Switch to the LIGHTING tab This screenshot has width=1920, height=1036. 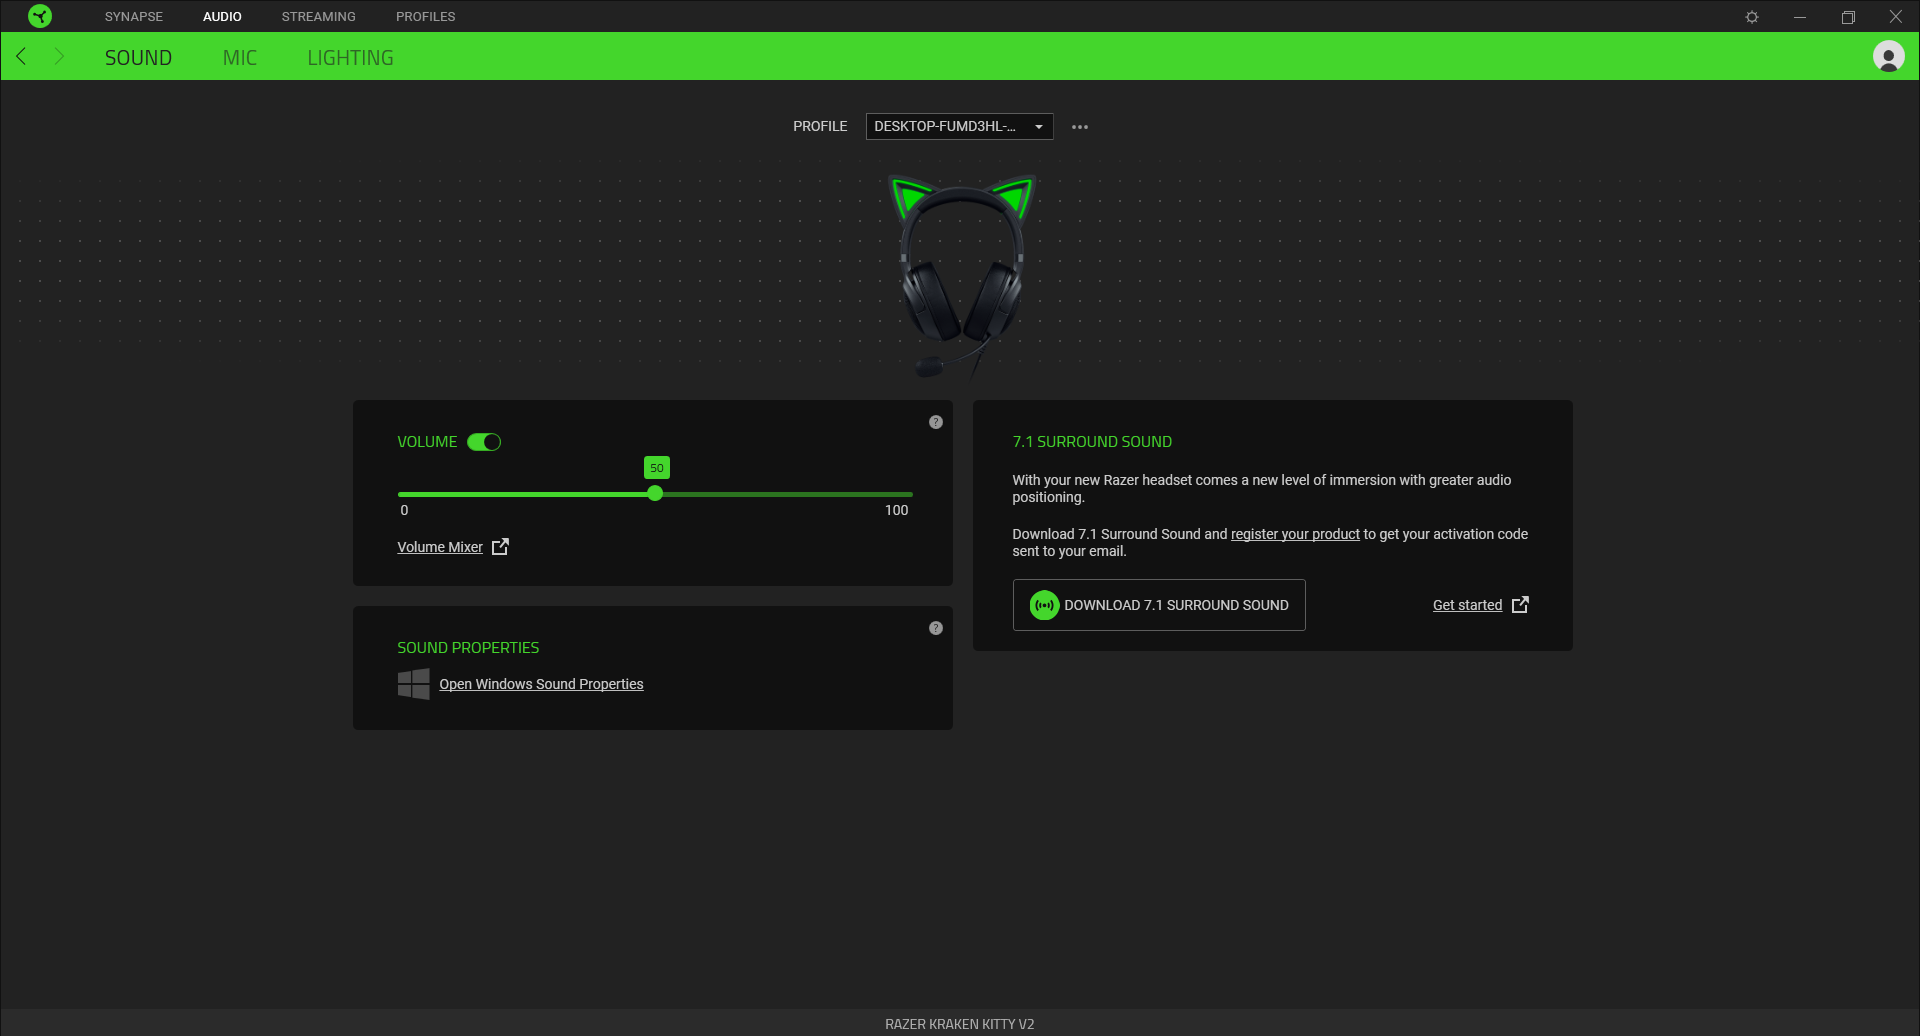click(x=350, y=58)
